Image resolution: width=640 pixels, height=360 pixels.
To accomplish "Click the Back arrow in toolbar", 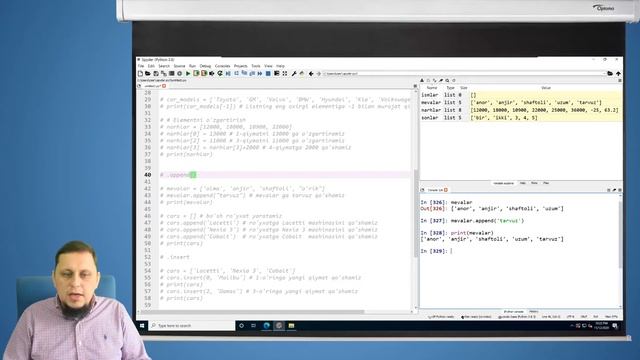I will tap(311, 73).
